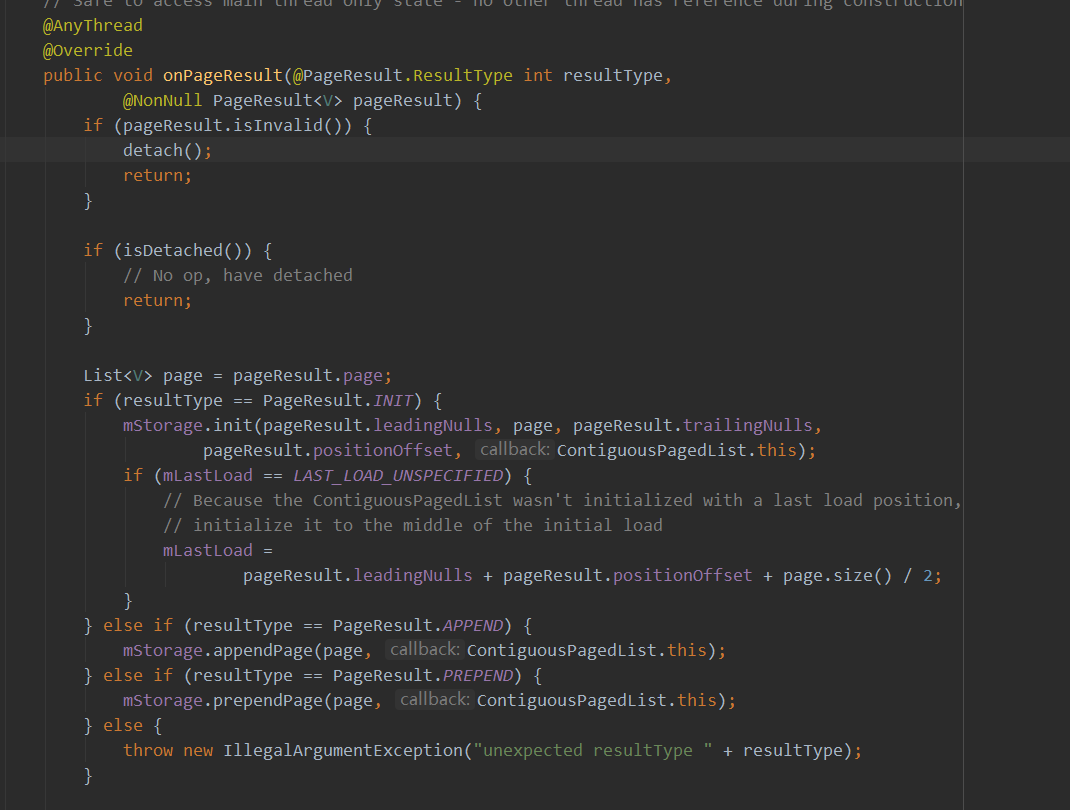Click pageResult.positionOffset in the init arguments
Viewport: 1070px width, 810px height.
pos(328,451)
